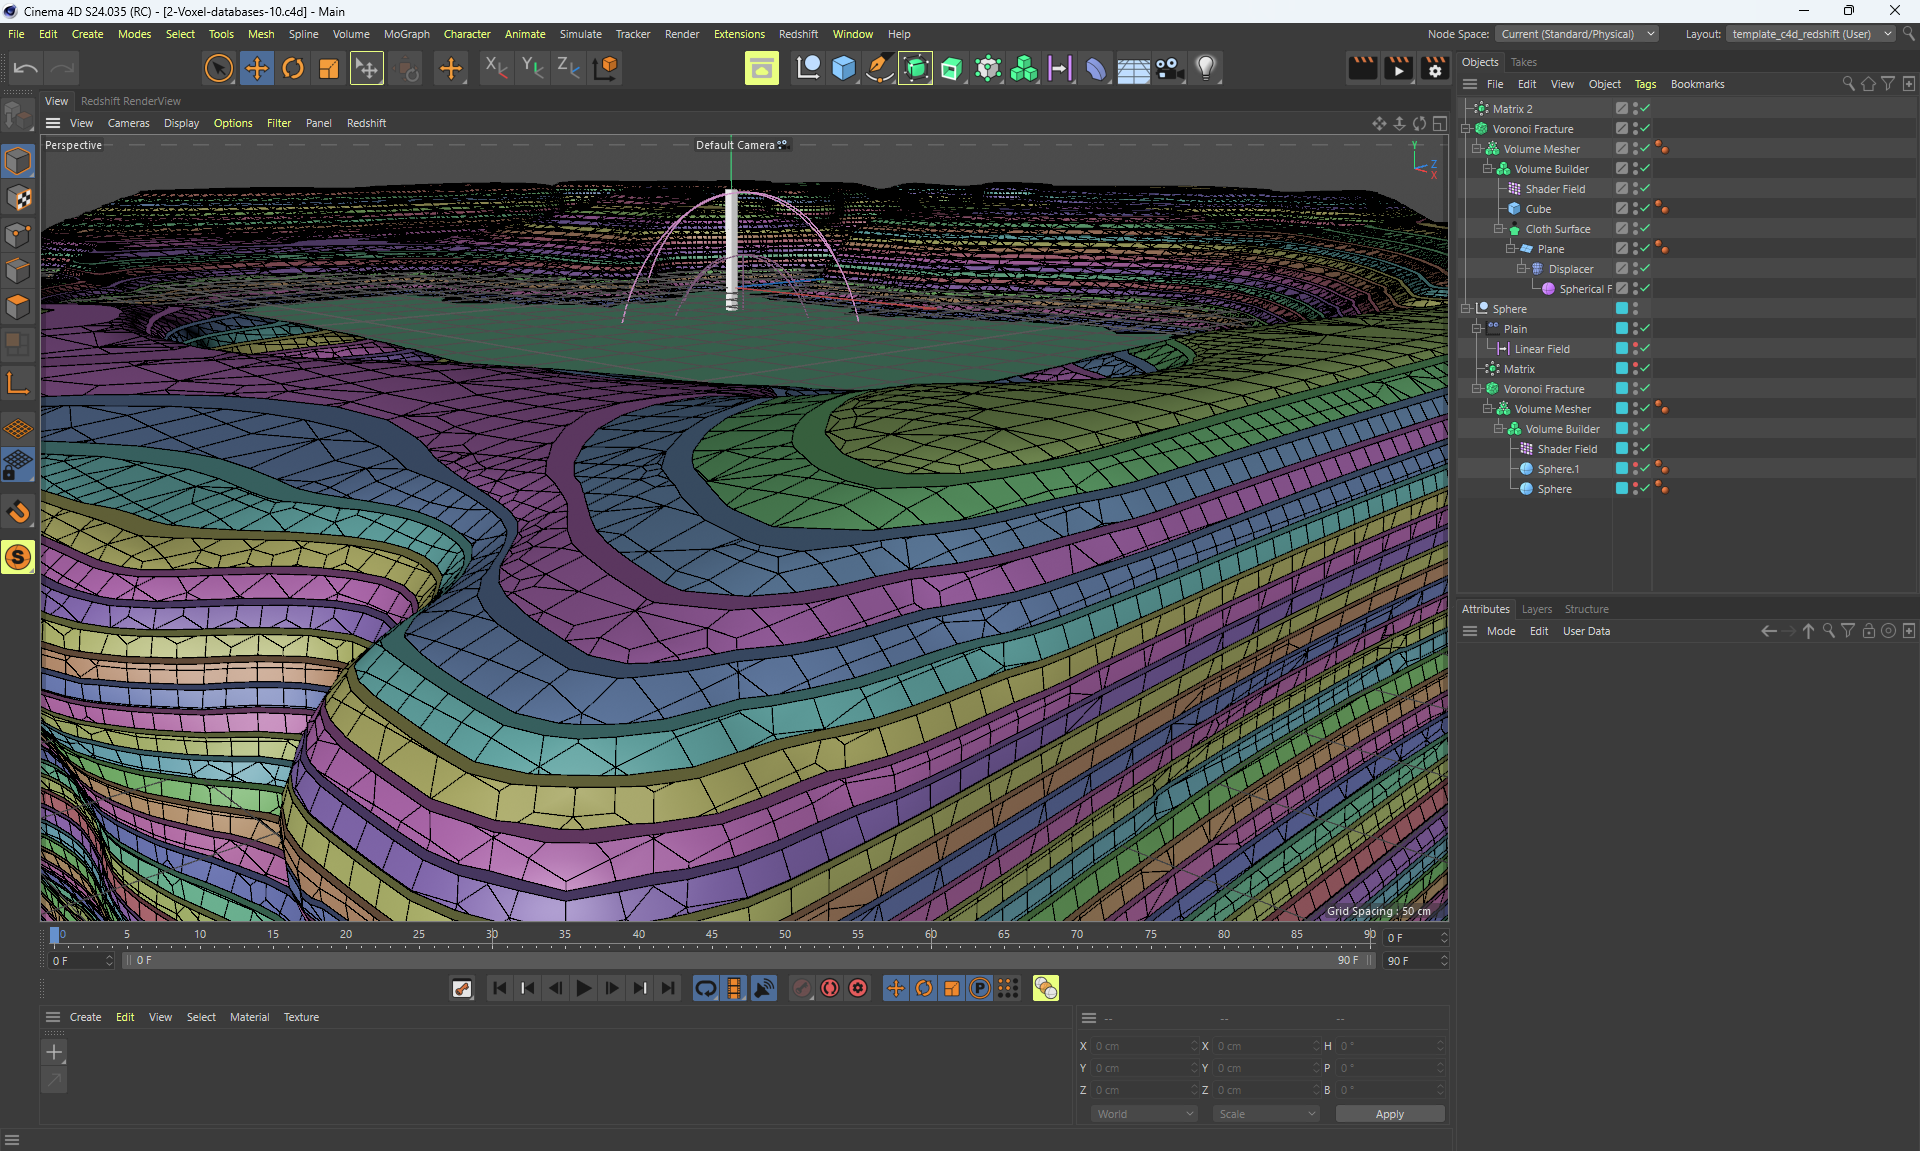The height and width of the screenshot is (1151, 1920).
Task: Open the Tags menu in Objects manager
Action: [1645, 84]
